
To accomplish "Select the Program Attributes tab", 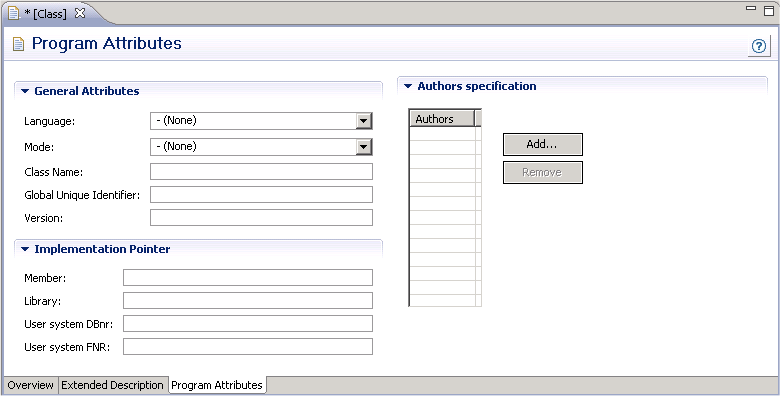I will tap(217, 385).
